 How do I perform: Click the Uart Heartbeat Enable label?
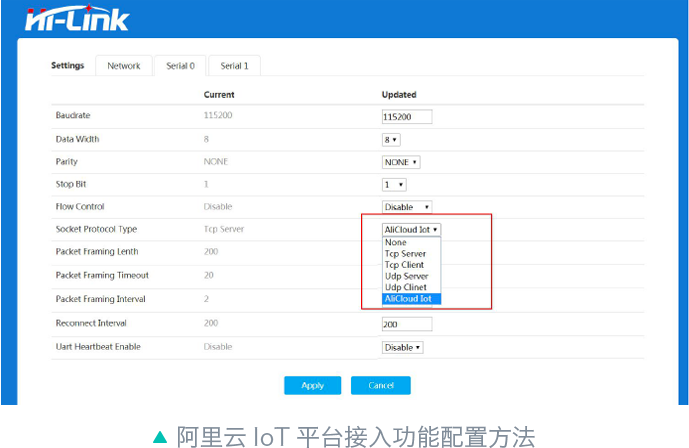pyautogui.click(x=98, y=347)
